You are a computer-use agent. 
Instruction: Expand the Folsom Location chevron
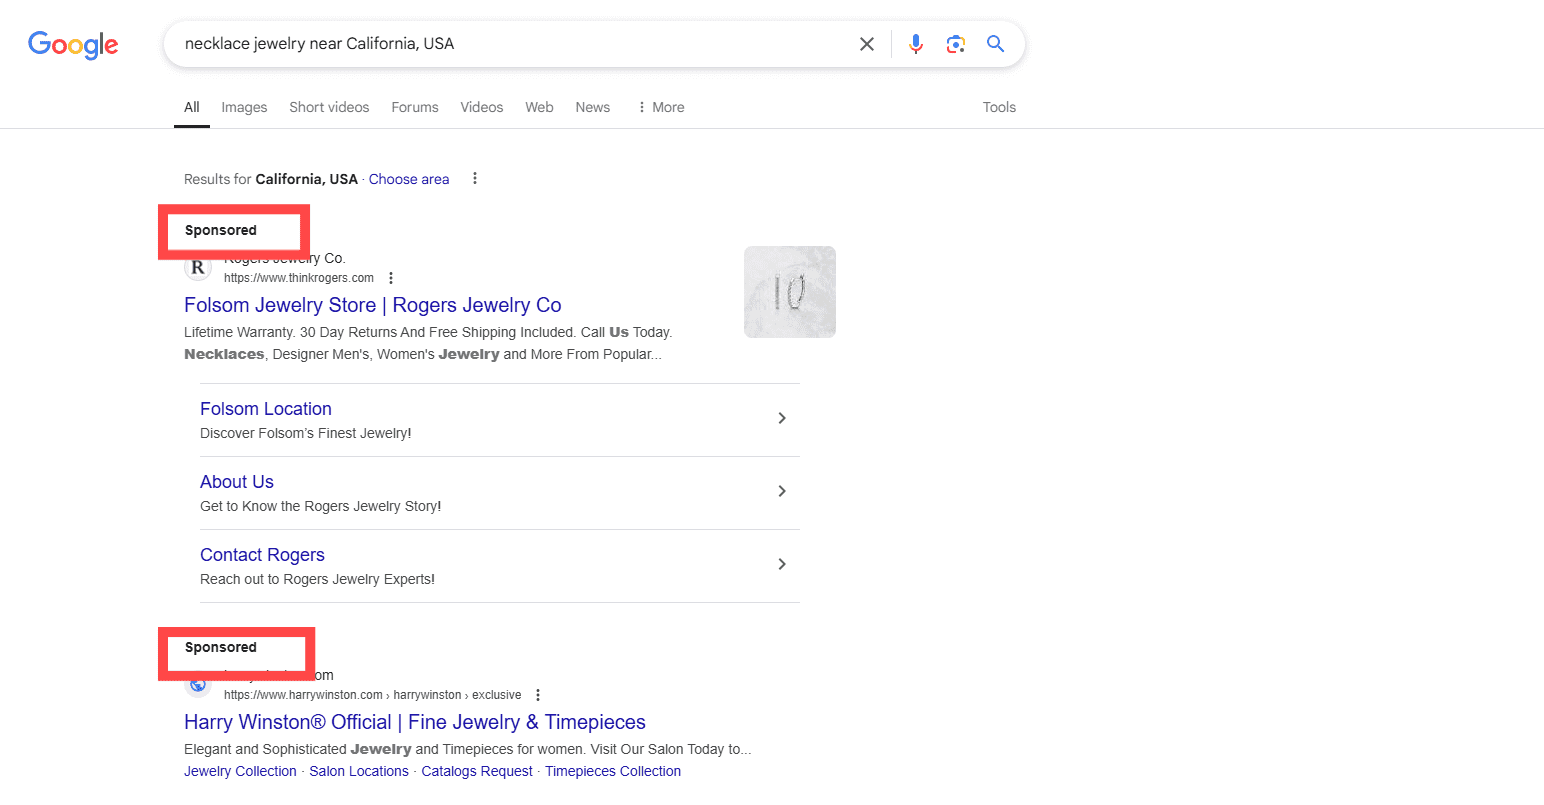point(782,418)
